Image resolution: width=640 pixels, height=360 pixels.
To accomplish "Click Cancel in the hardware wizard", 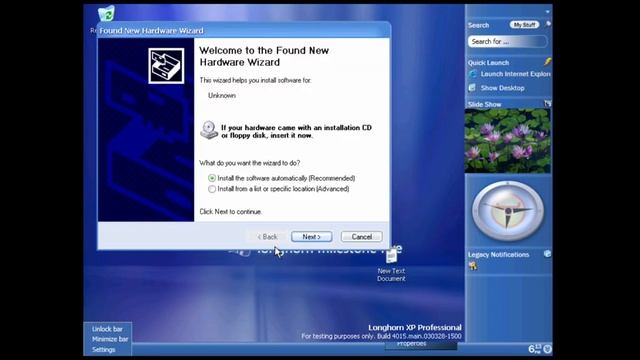I will coord(362,237).
